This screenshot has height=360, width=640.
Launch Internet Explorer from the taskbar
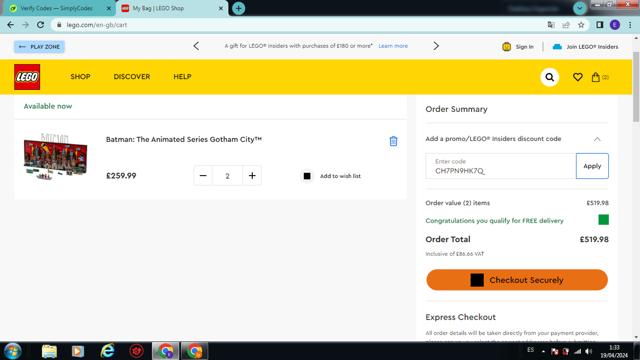coord(107,351)
